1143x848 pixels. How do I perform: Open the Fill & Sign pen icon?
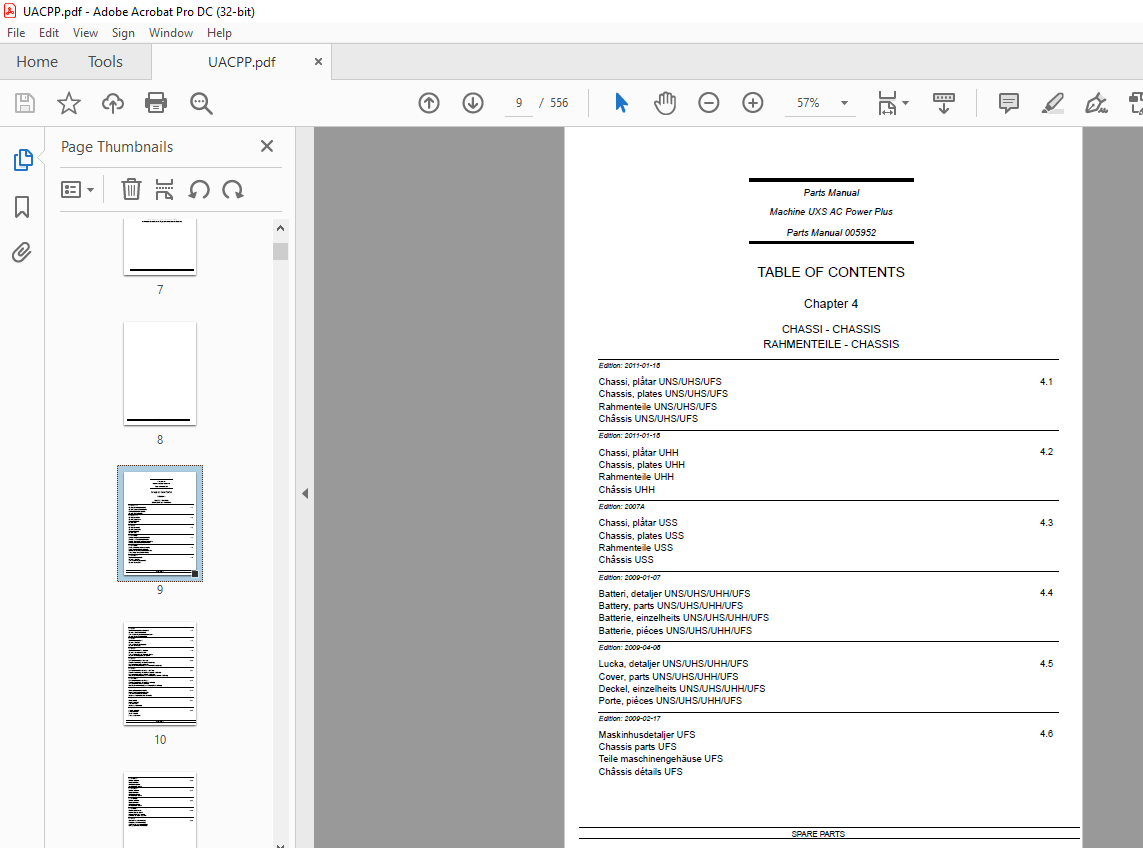click(1096, 103)
